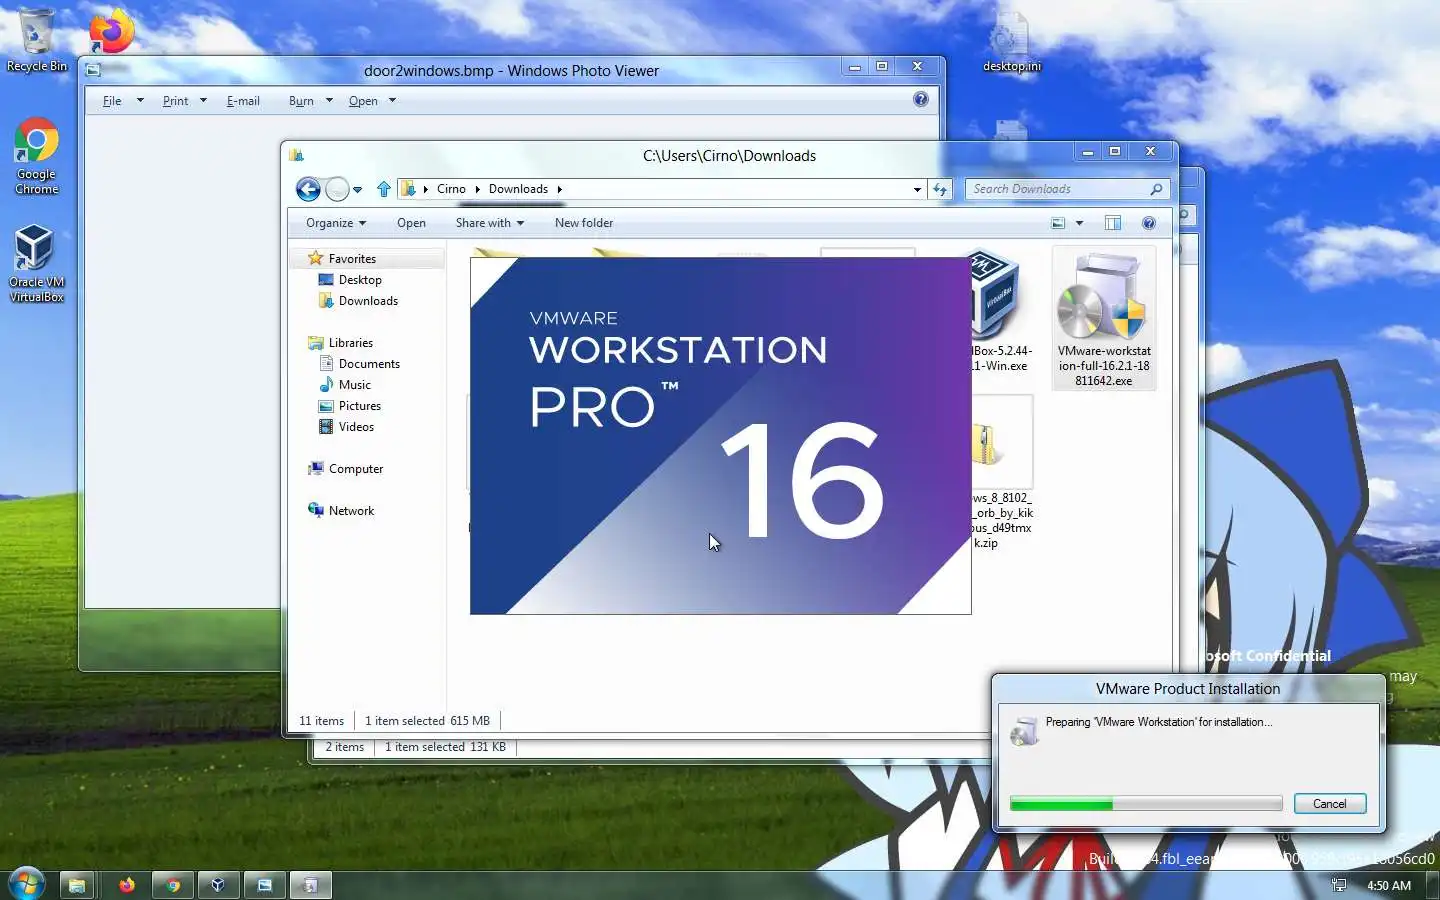Click the network icon in system tray

coord(1339,885)
